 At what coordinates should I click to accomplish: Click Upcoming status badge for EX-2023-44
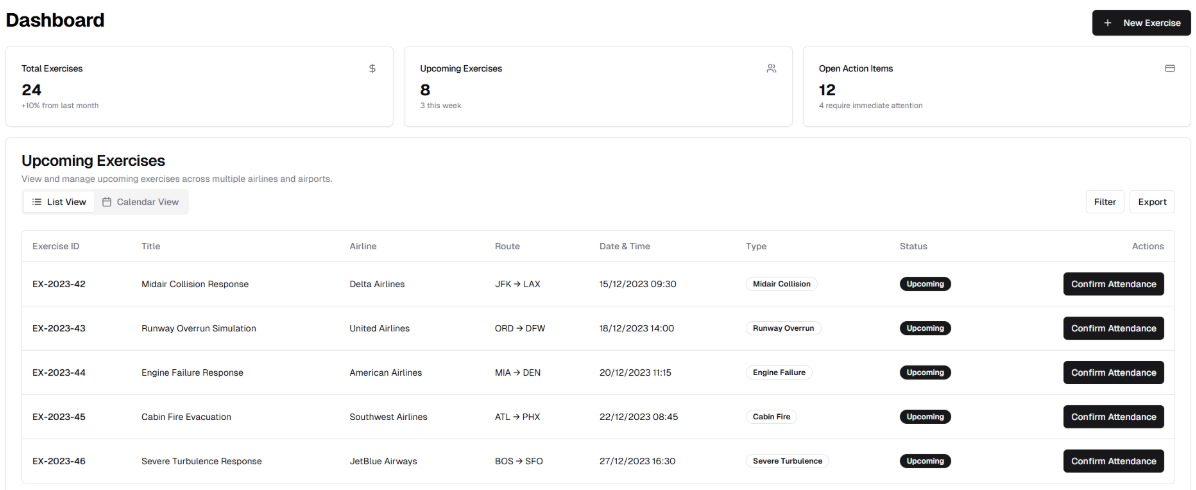tap(925, 372)
